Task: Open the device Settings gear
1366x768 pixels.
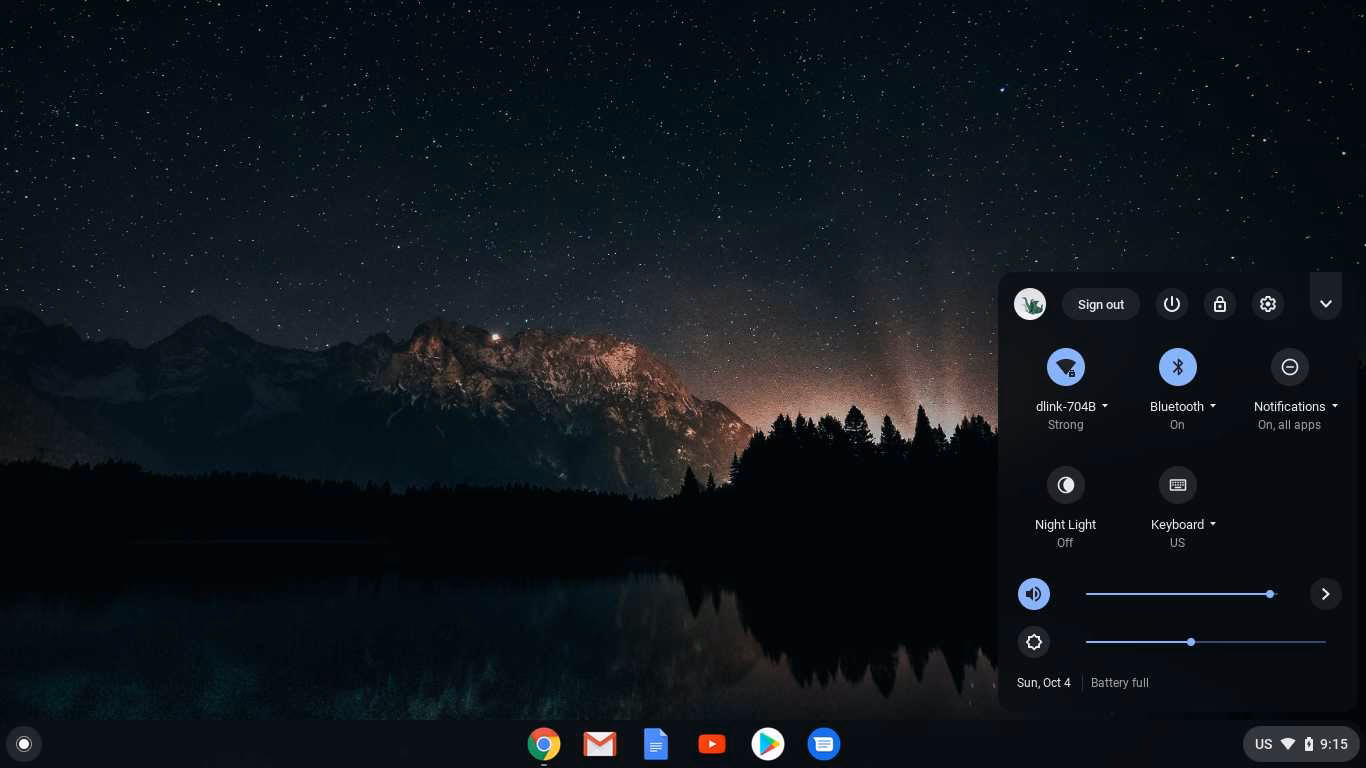Action: click(x=1267, y=304)
